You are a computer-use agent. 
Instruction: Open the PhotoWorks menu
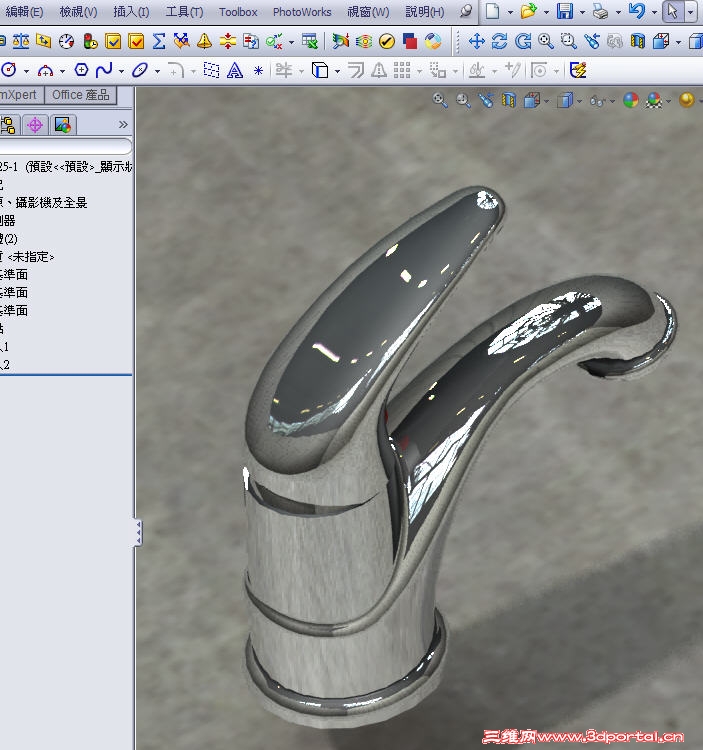click(302, 11)
